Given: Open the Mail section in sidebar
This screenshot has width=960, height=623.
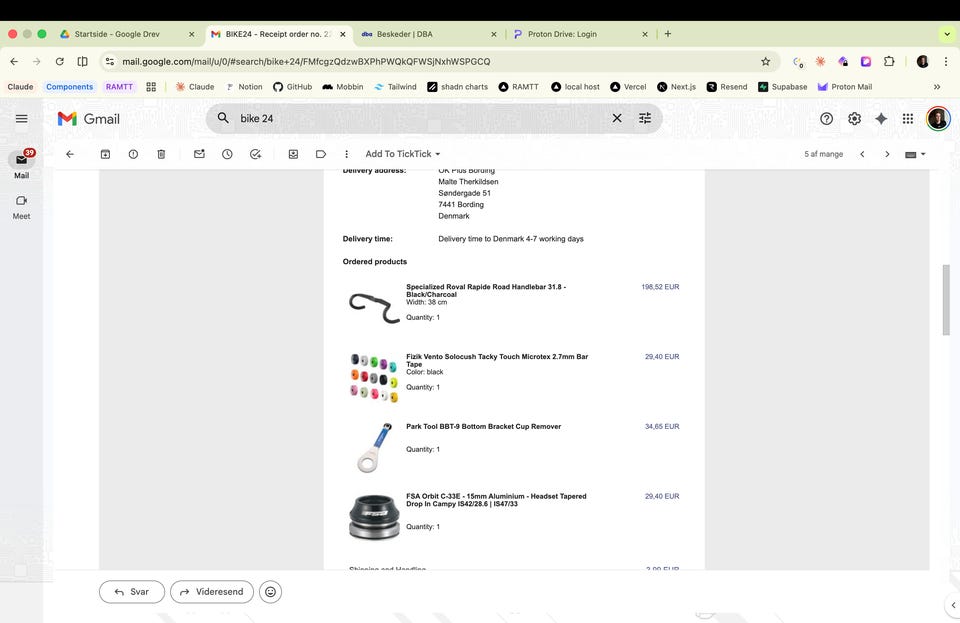Looking at the screenshot, I should [x=21, y=165].
